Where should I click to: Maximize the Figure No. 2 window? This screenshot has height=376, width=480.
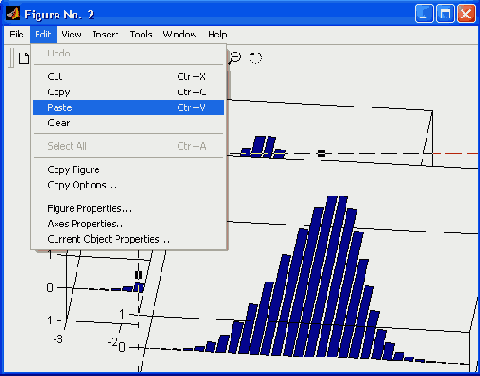445,14
